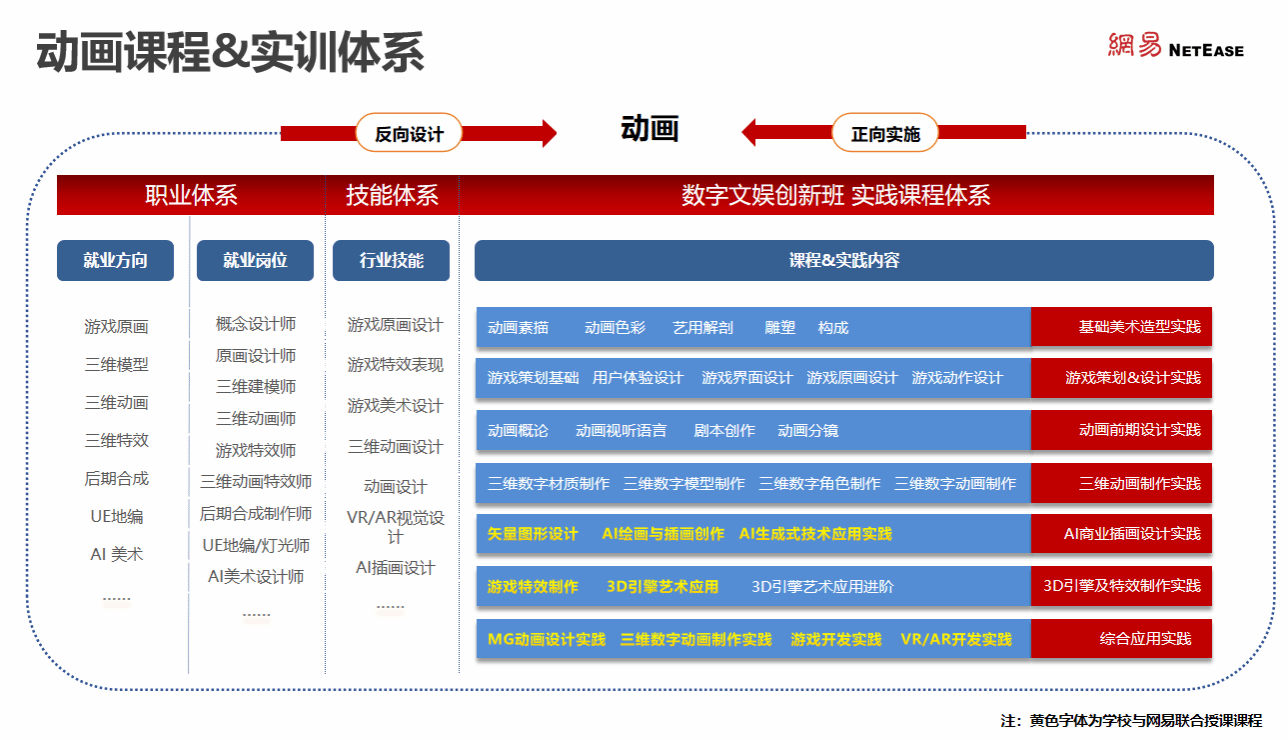Screen dimensions: 1288x740
Task: Select 三维模型 under 就业方向
Action: pos(116,365)
